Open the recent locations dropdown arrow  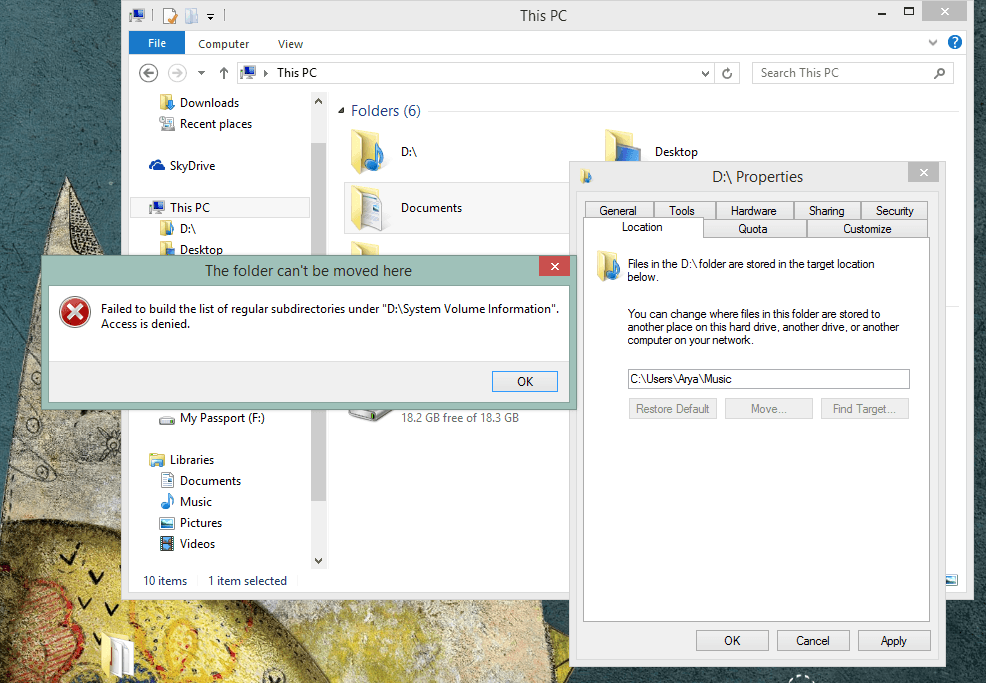[201, 73]
